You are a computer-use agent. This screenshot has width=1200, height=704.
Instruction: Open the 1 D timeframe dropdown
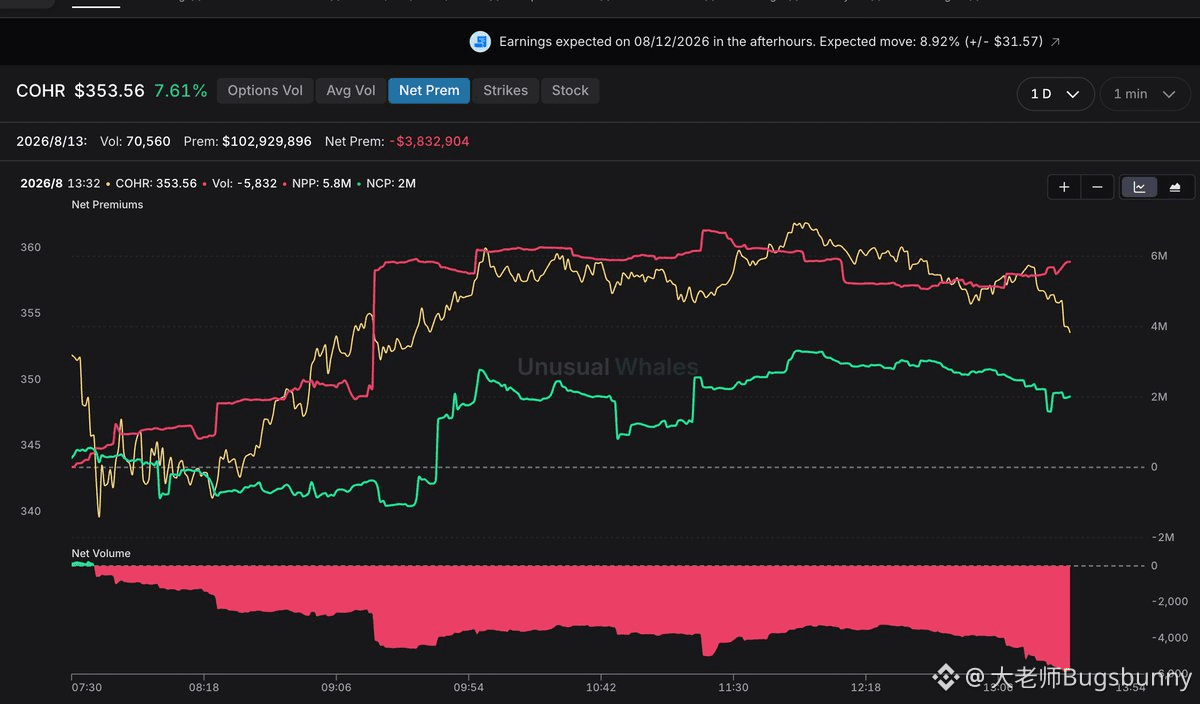pos(1055,94)
